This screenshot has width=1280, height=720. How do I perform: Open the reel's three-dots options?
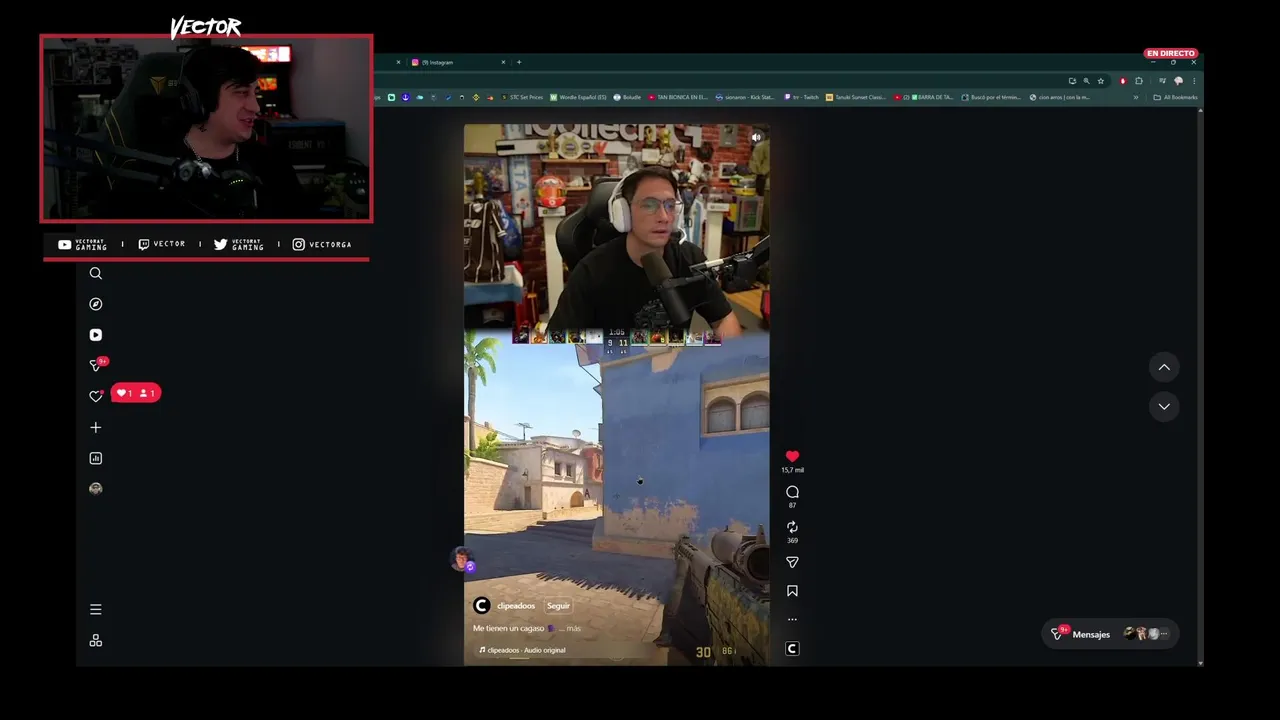coord(792,619)
